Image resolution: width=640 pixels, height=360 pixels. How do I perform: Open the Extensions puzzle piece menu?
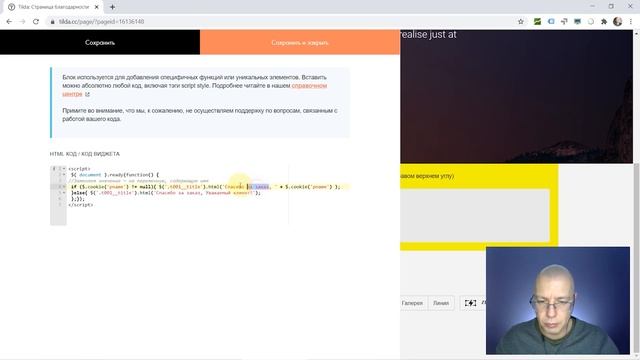pos(604,22)
